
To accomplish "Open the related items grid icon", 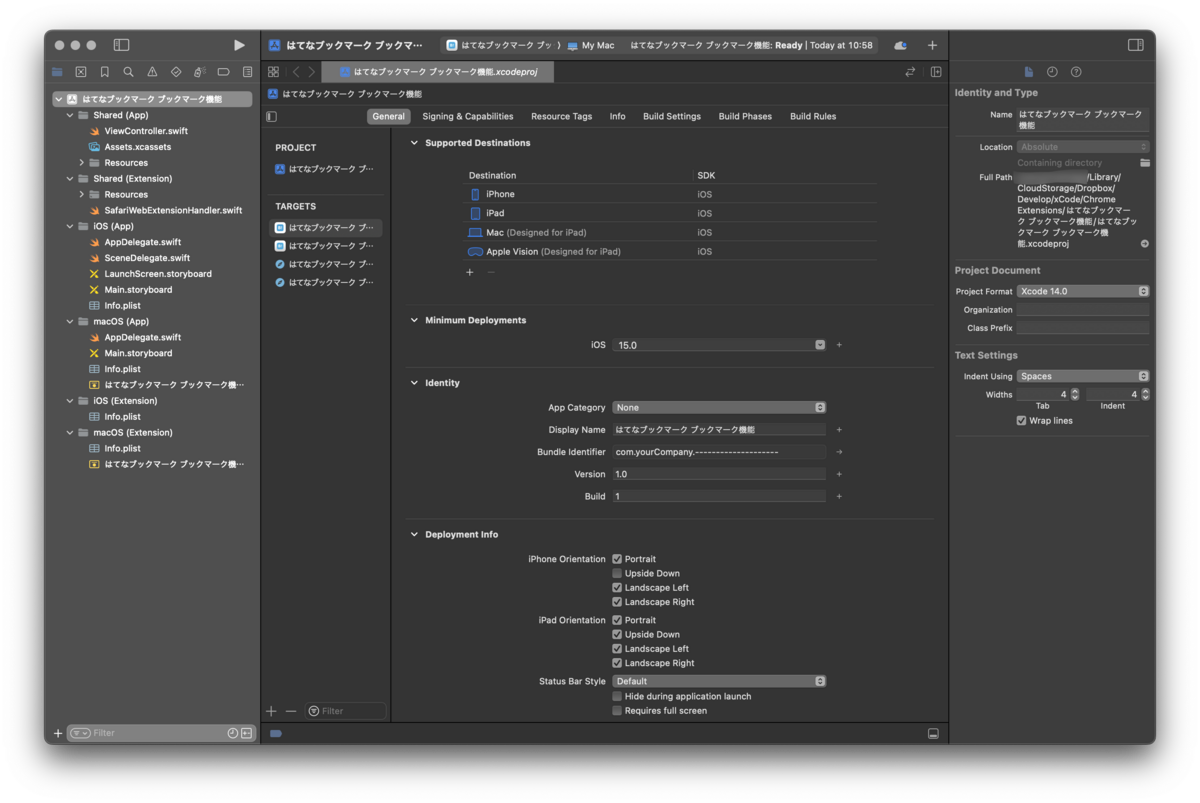I will pos(273,72).
